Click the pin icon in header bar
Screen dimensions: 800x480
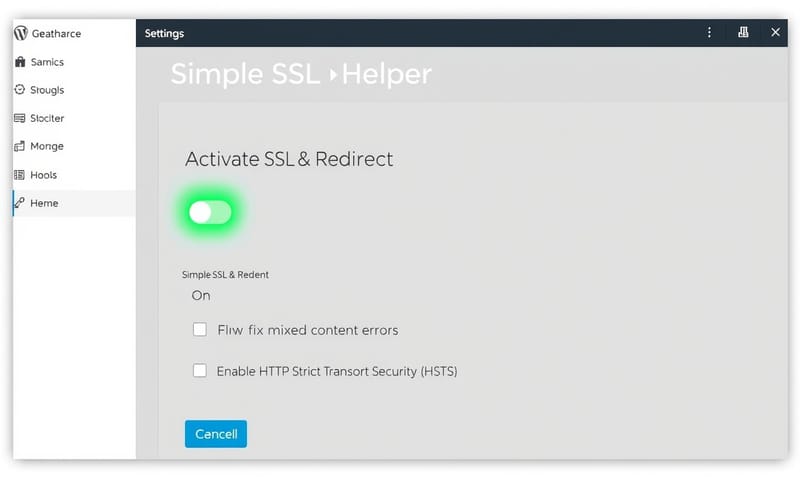tap(743, 33)
